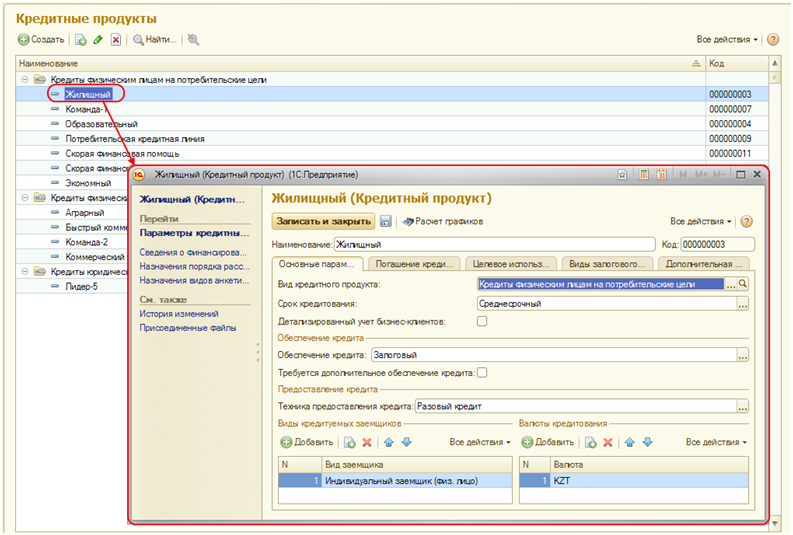Click the help question mark in the Жилищный dialog

click(746, 221)
